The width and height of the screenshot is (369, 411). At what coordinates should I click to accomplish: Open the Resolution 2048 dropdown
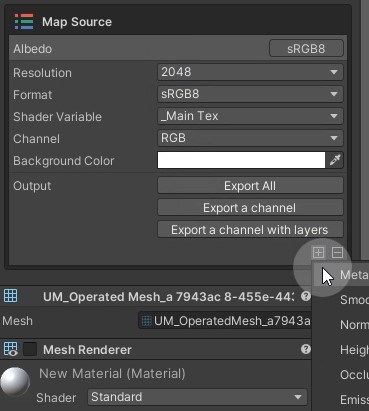(x=250, y=72)
